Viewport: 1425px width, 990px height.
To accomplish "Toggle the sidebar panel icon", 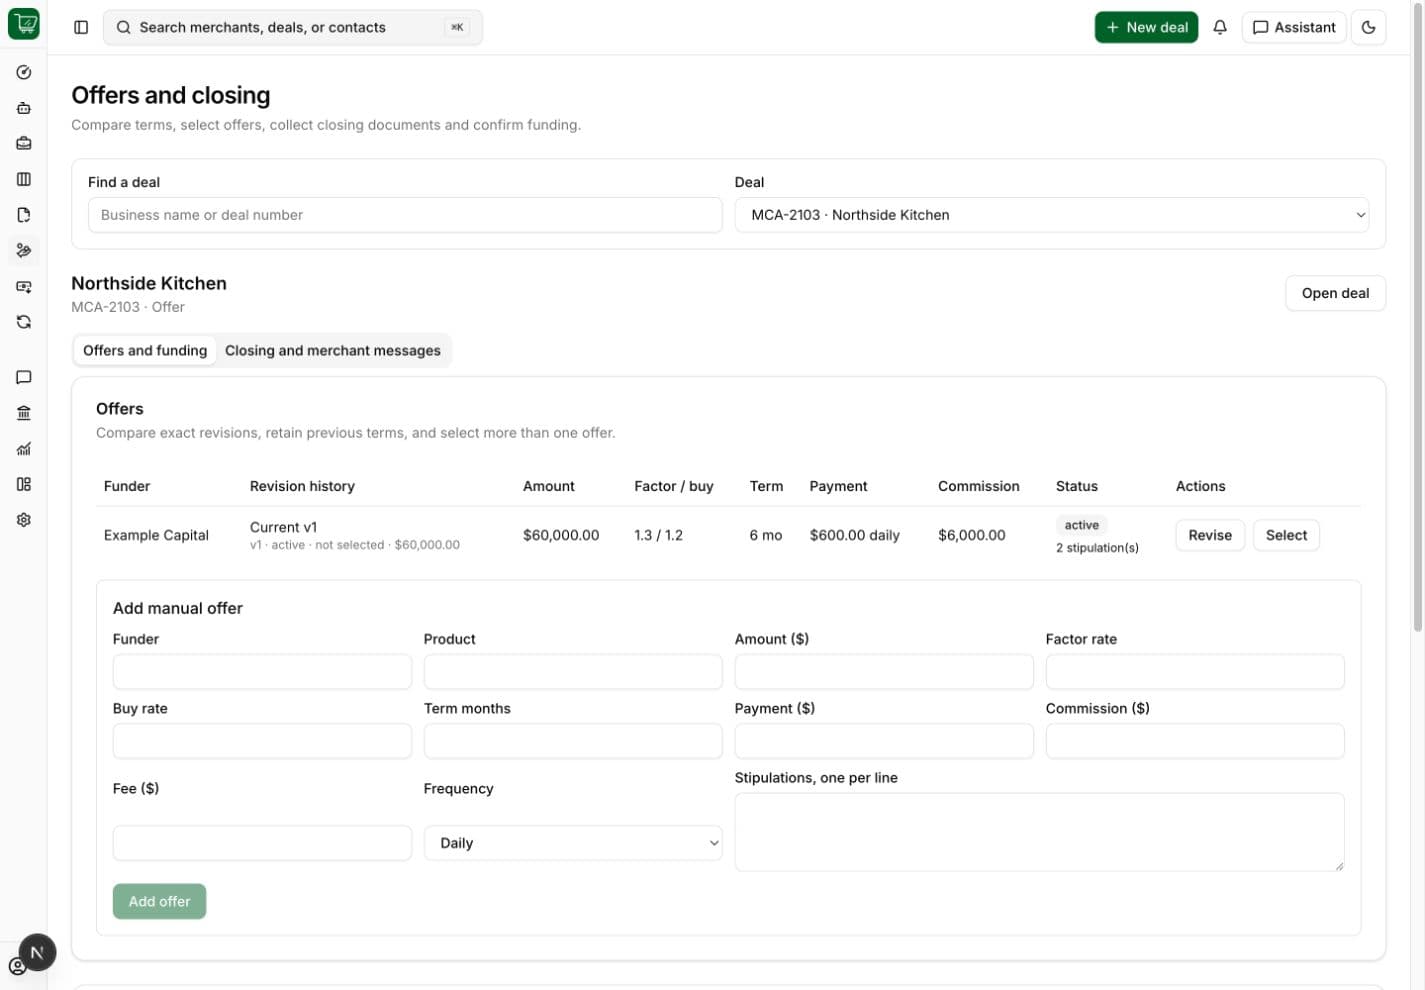I will (x=81, y=27).
